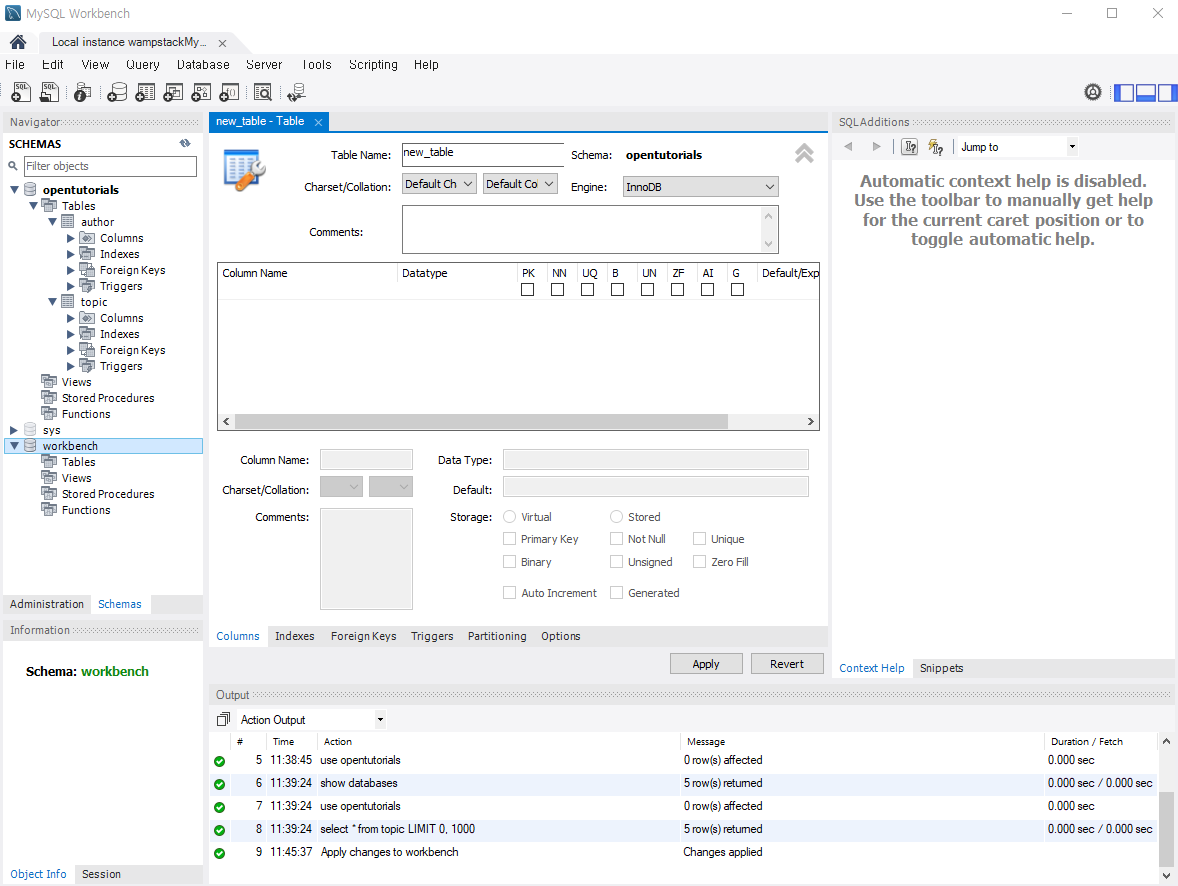1178x886 pixels.
Task: Click the Filter objects search field
Action: [x=110, y=166]
